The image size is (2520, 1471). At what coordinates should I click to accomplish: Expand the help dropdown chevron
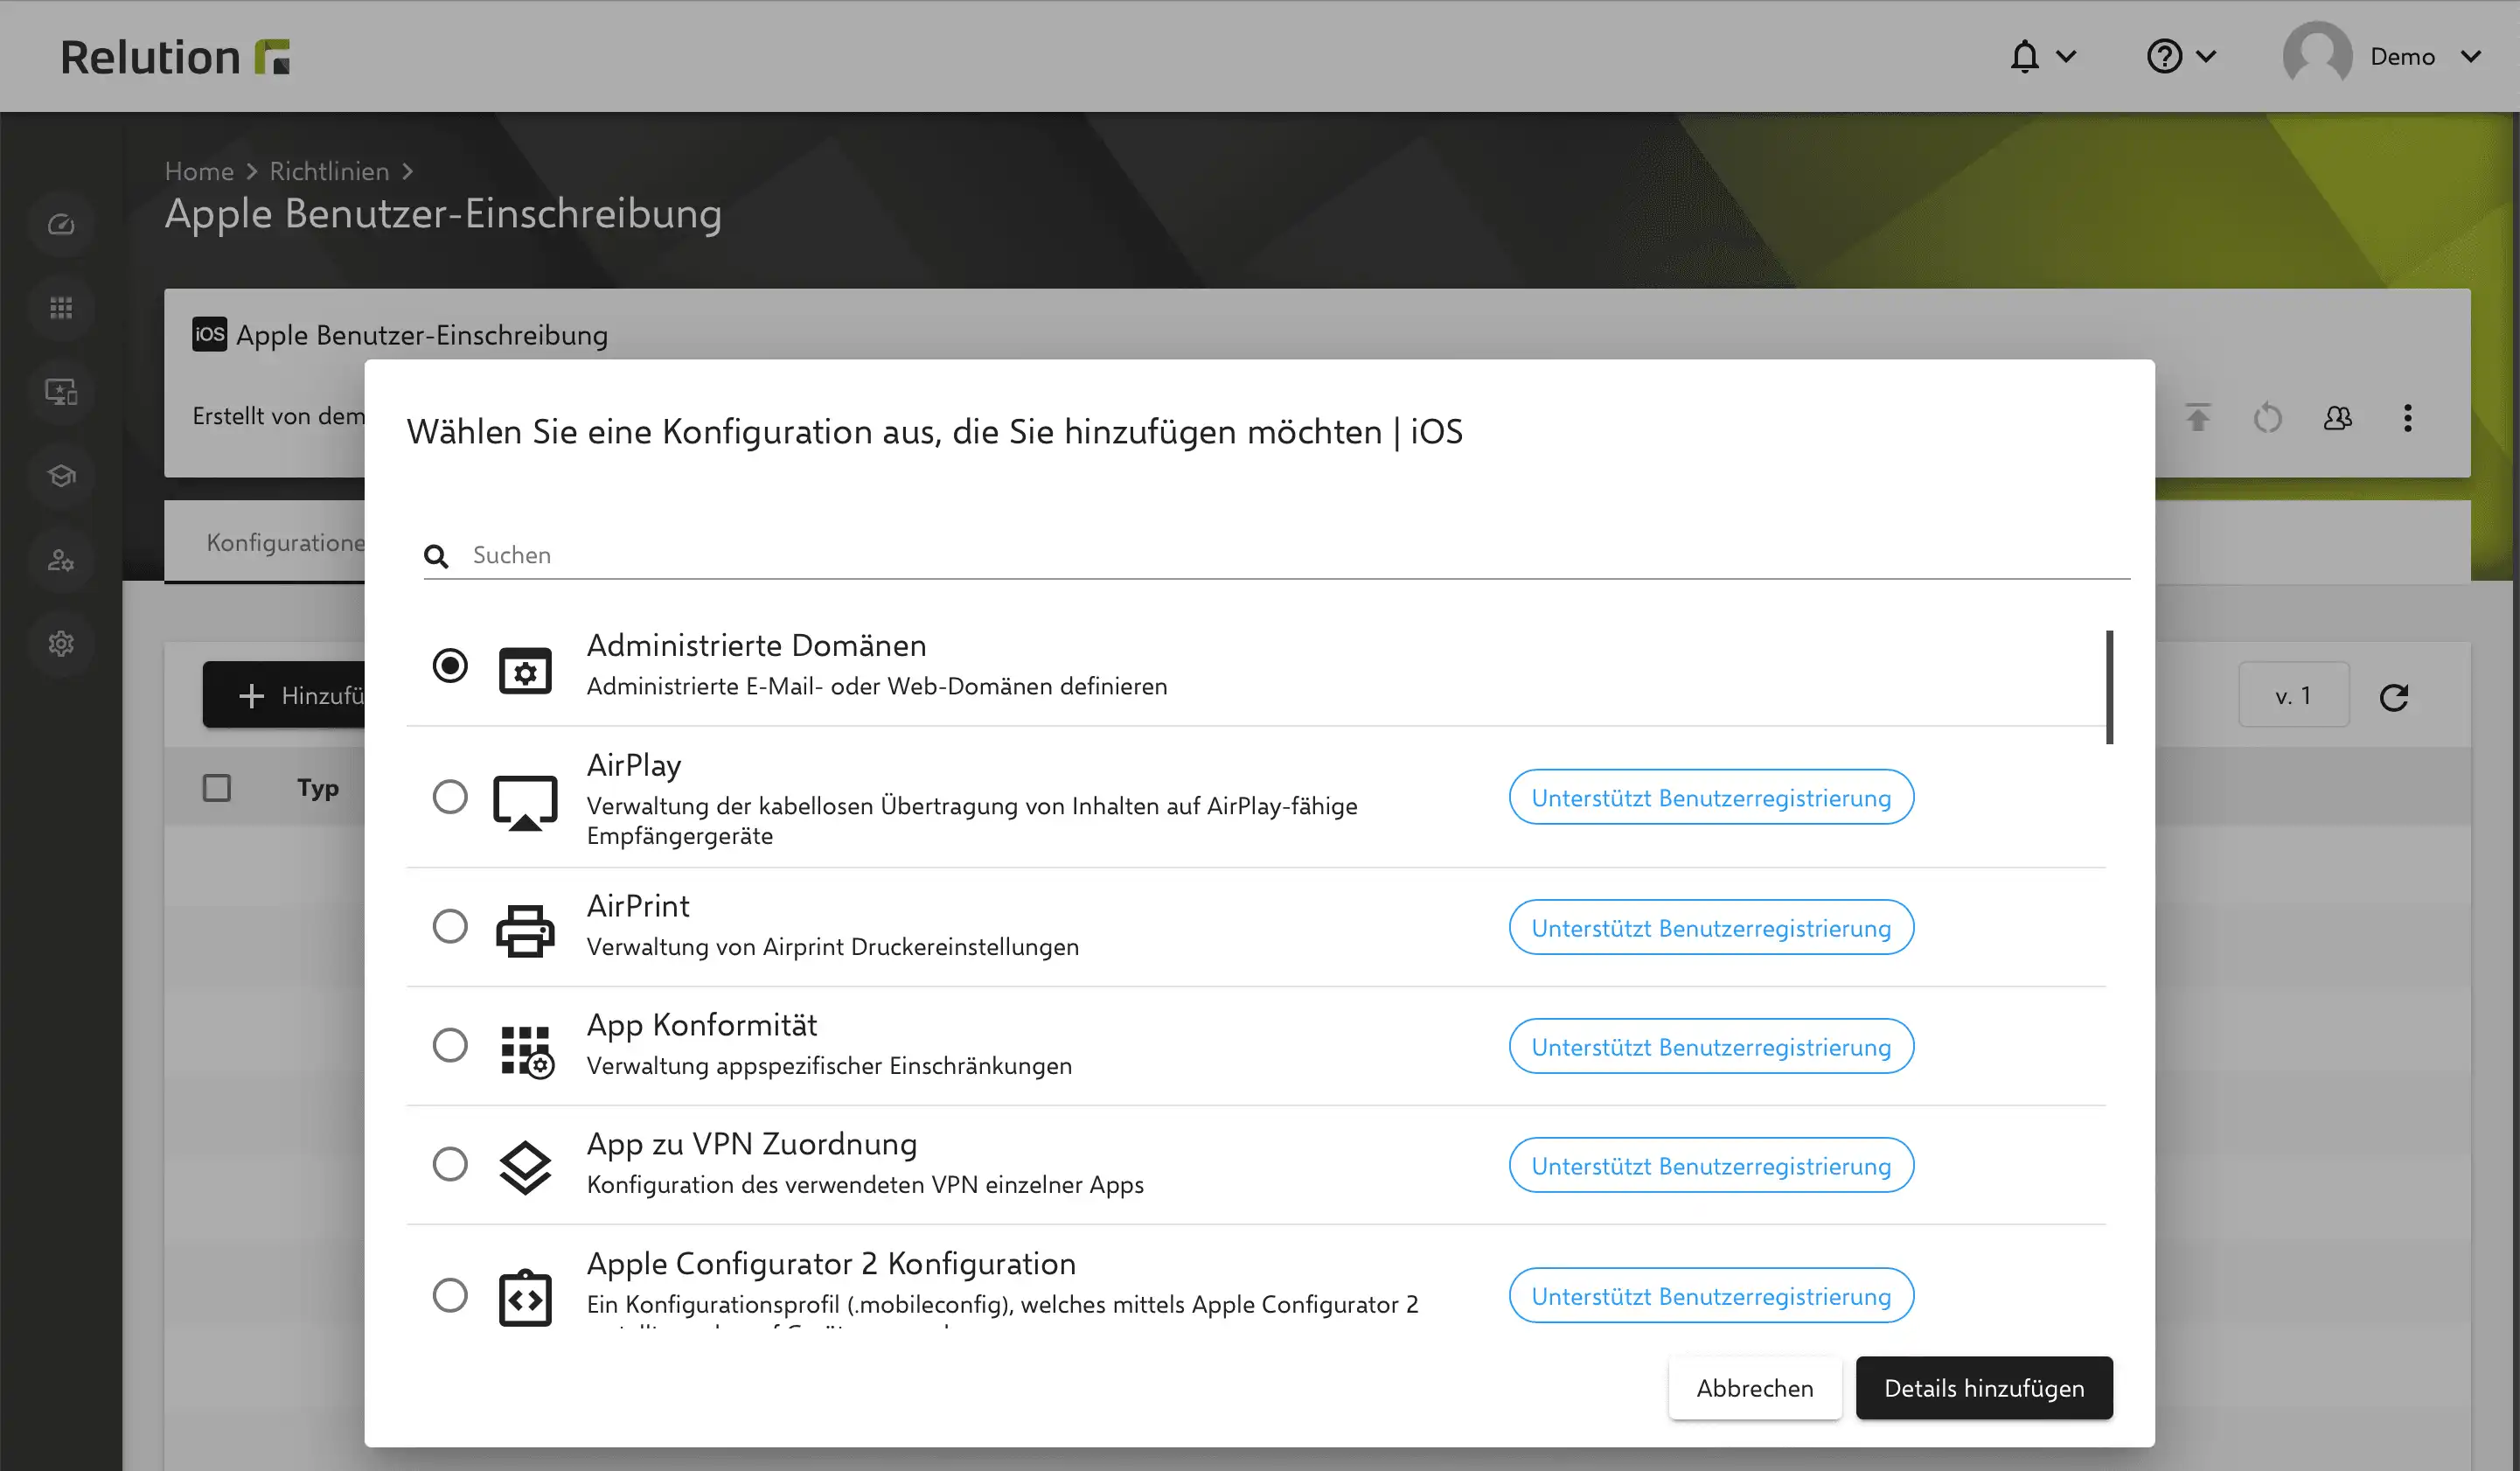2206,56
